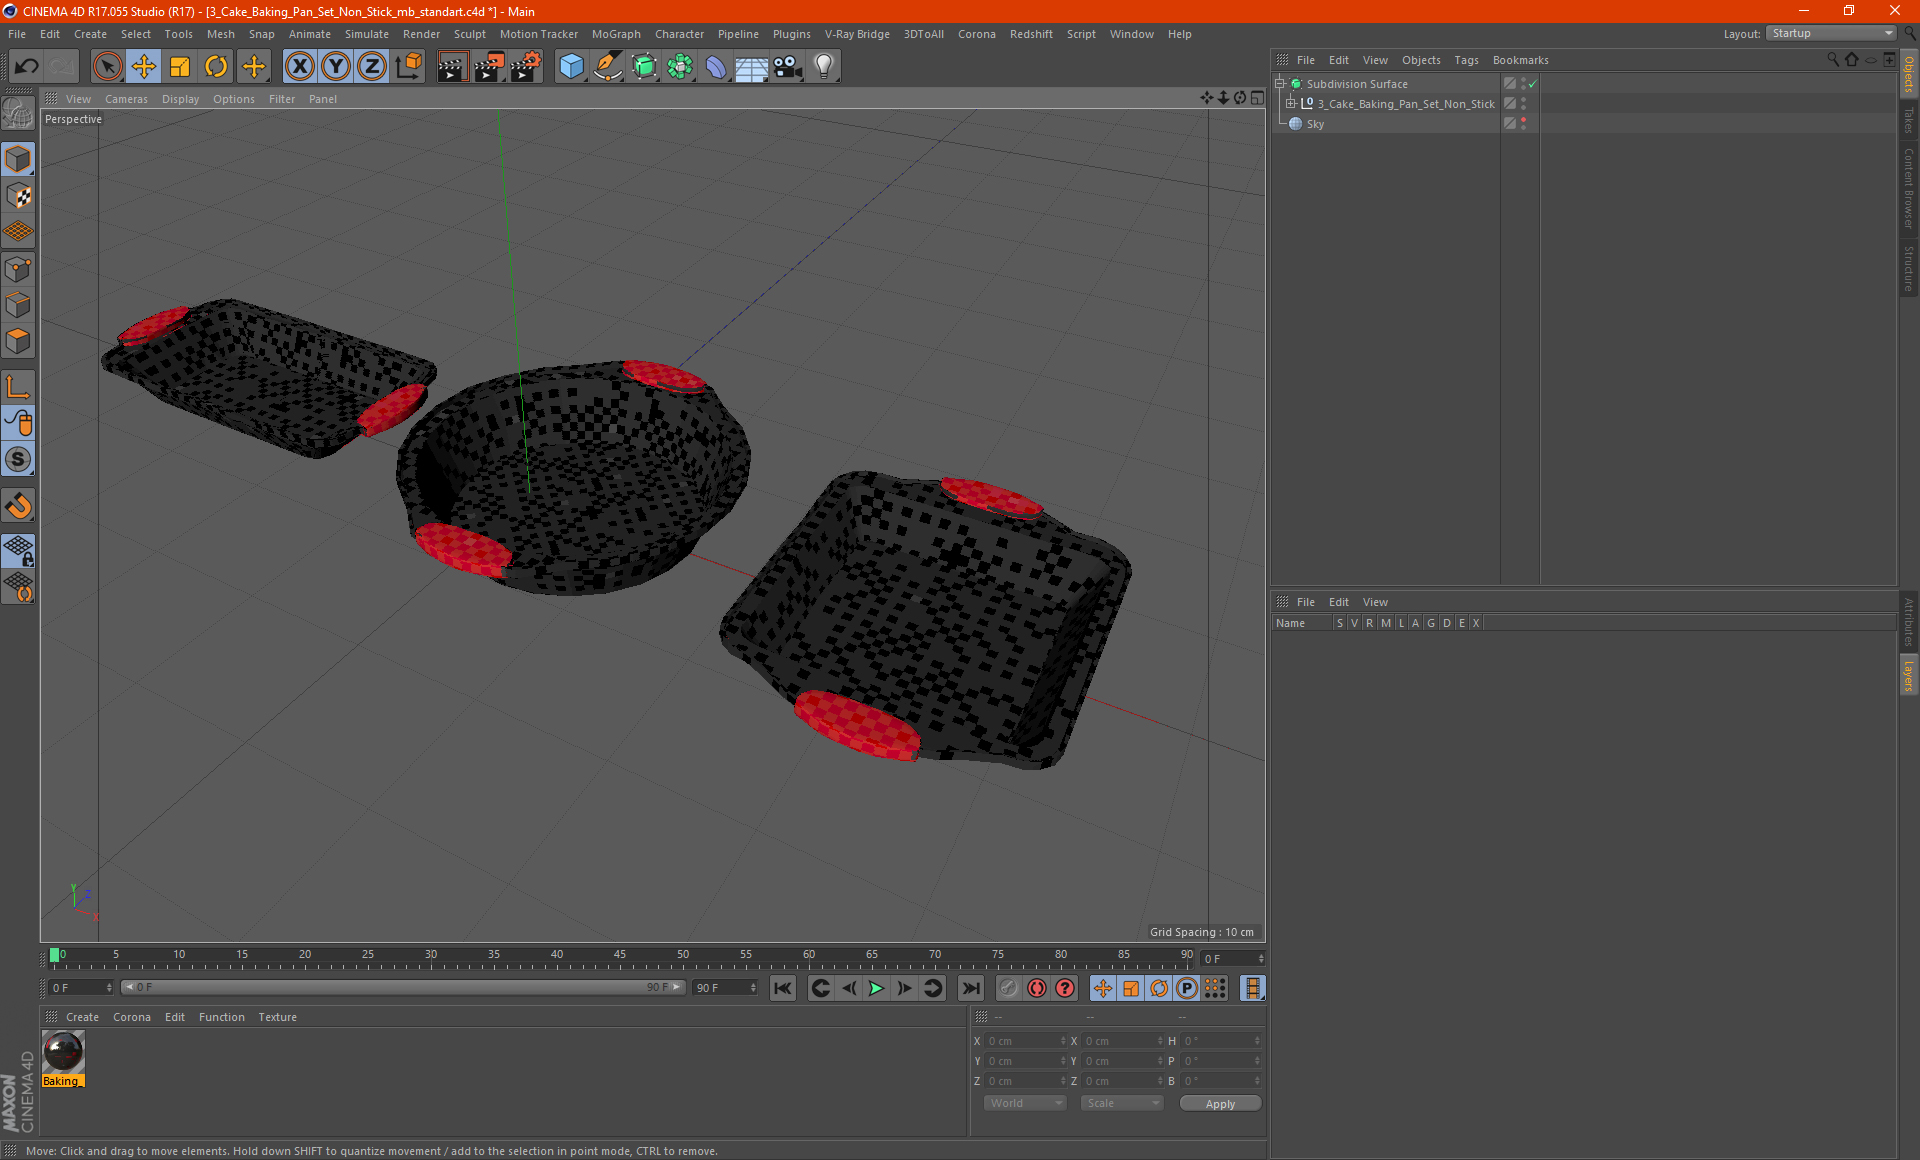Activate the Scale tool
1920x1160 pixels.
tap(180, 67)
